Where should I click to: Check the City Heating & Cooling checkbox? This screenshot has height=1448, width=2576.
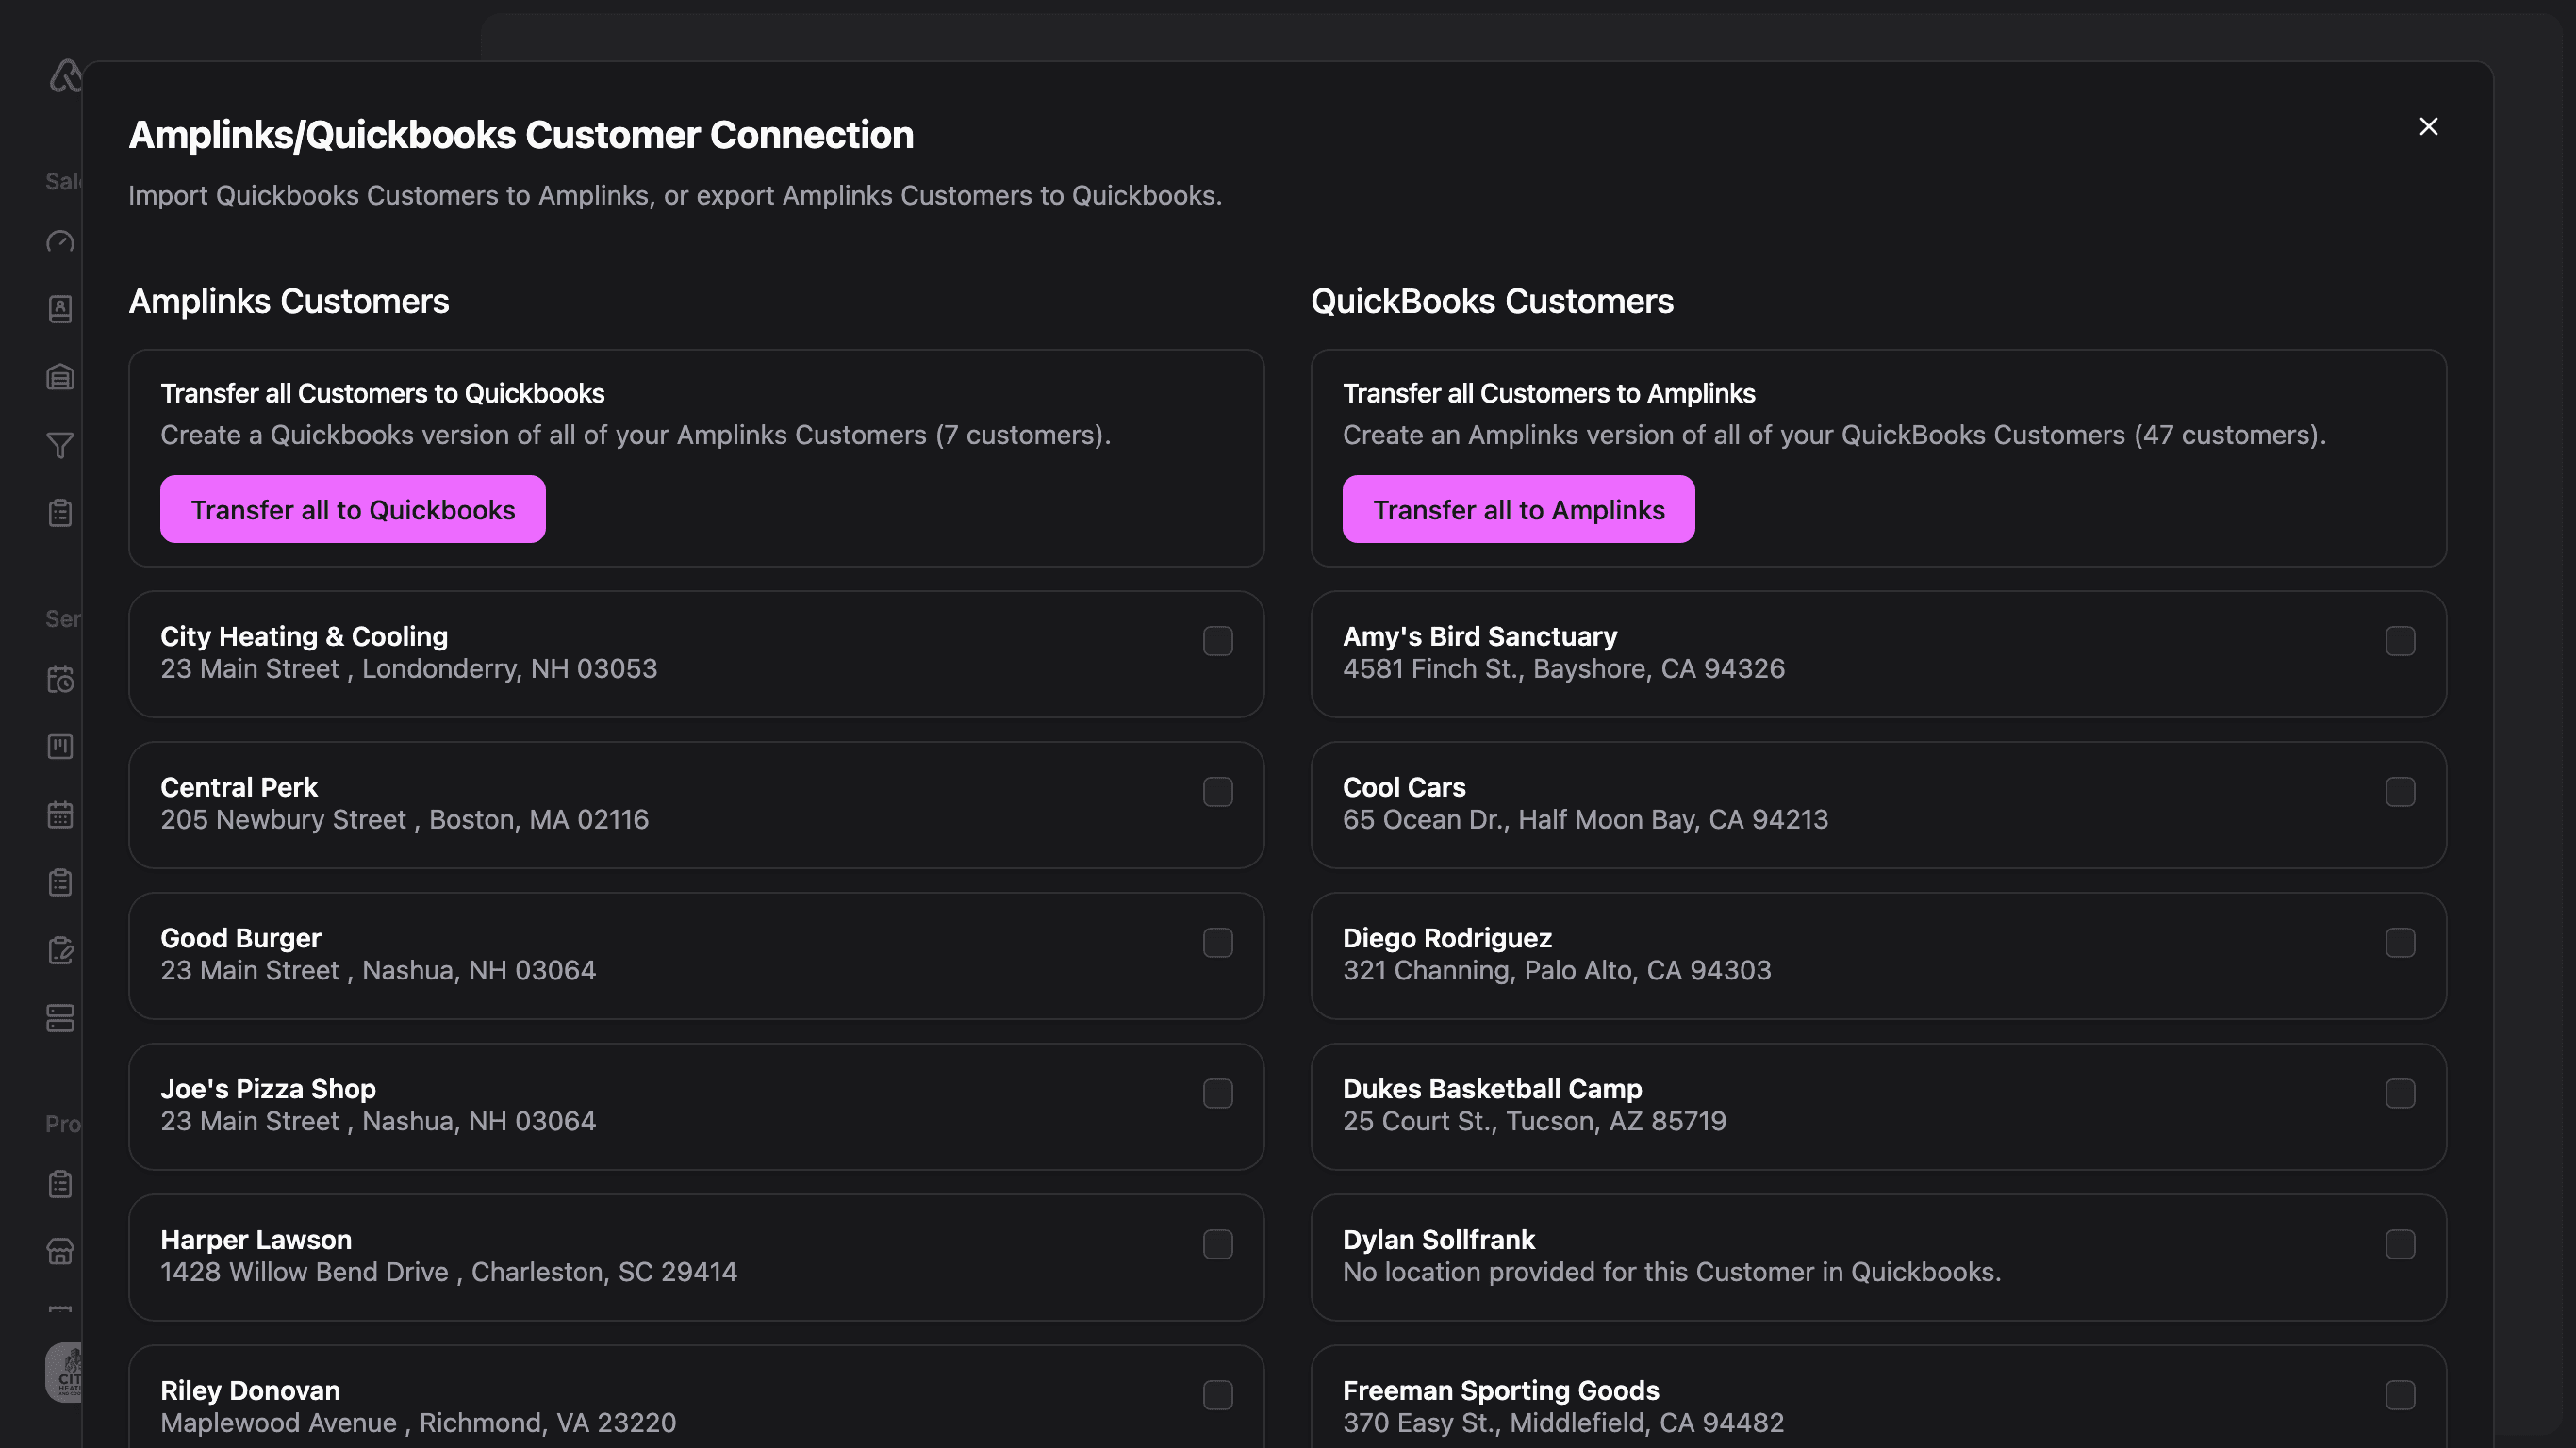pyautogui.click(x=1217, y=641)
